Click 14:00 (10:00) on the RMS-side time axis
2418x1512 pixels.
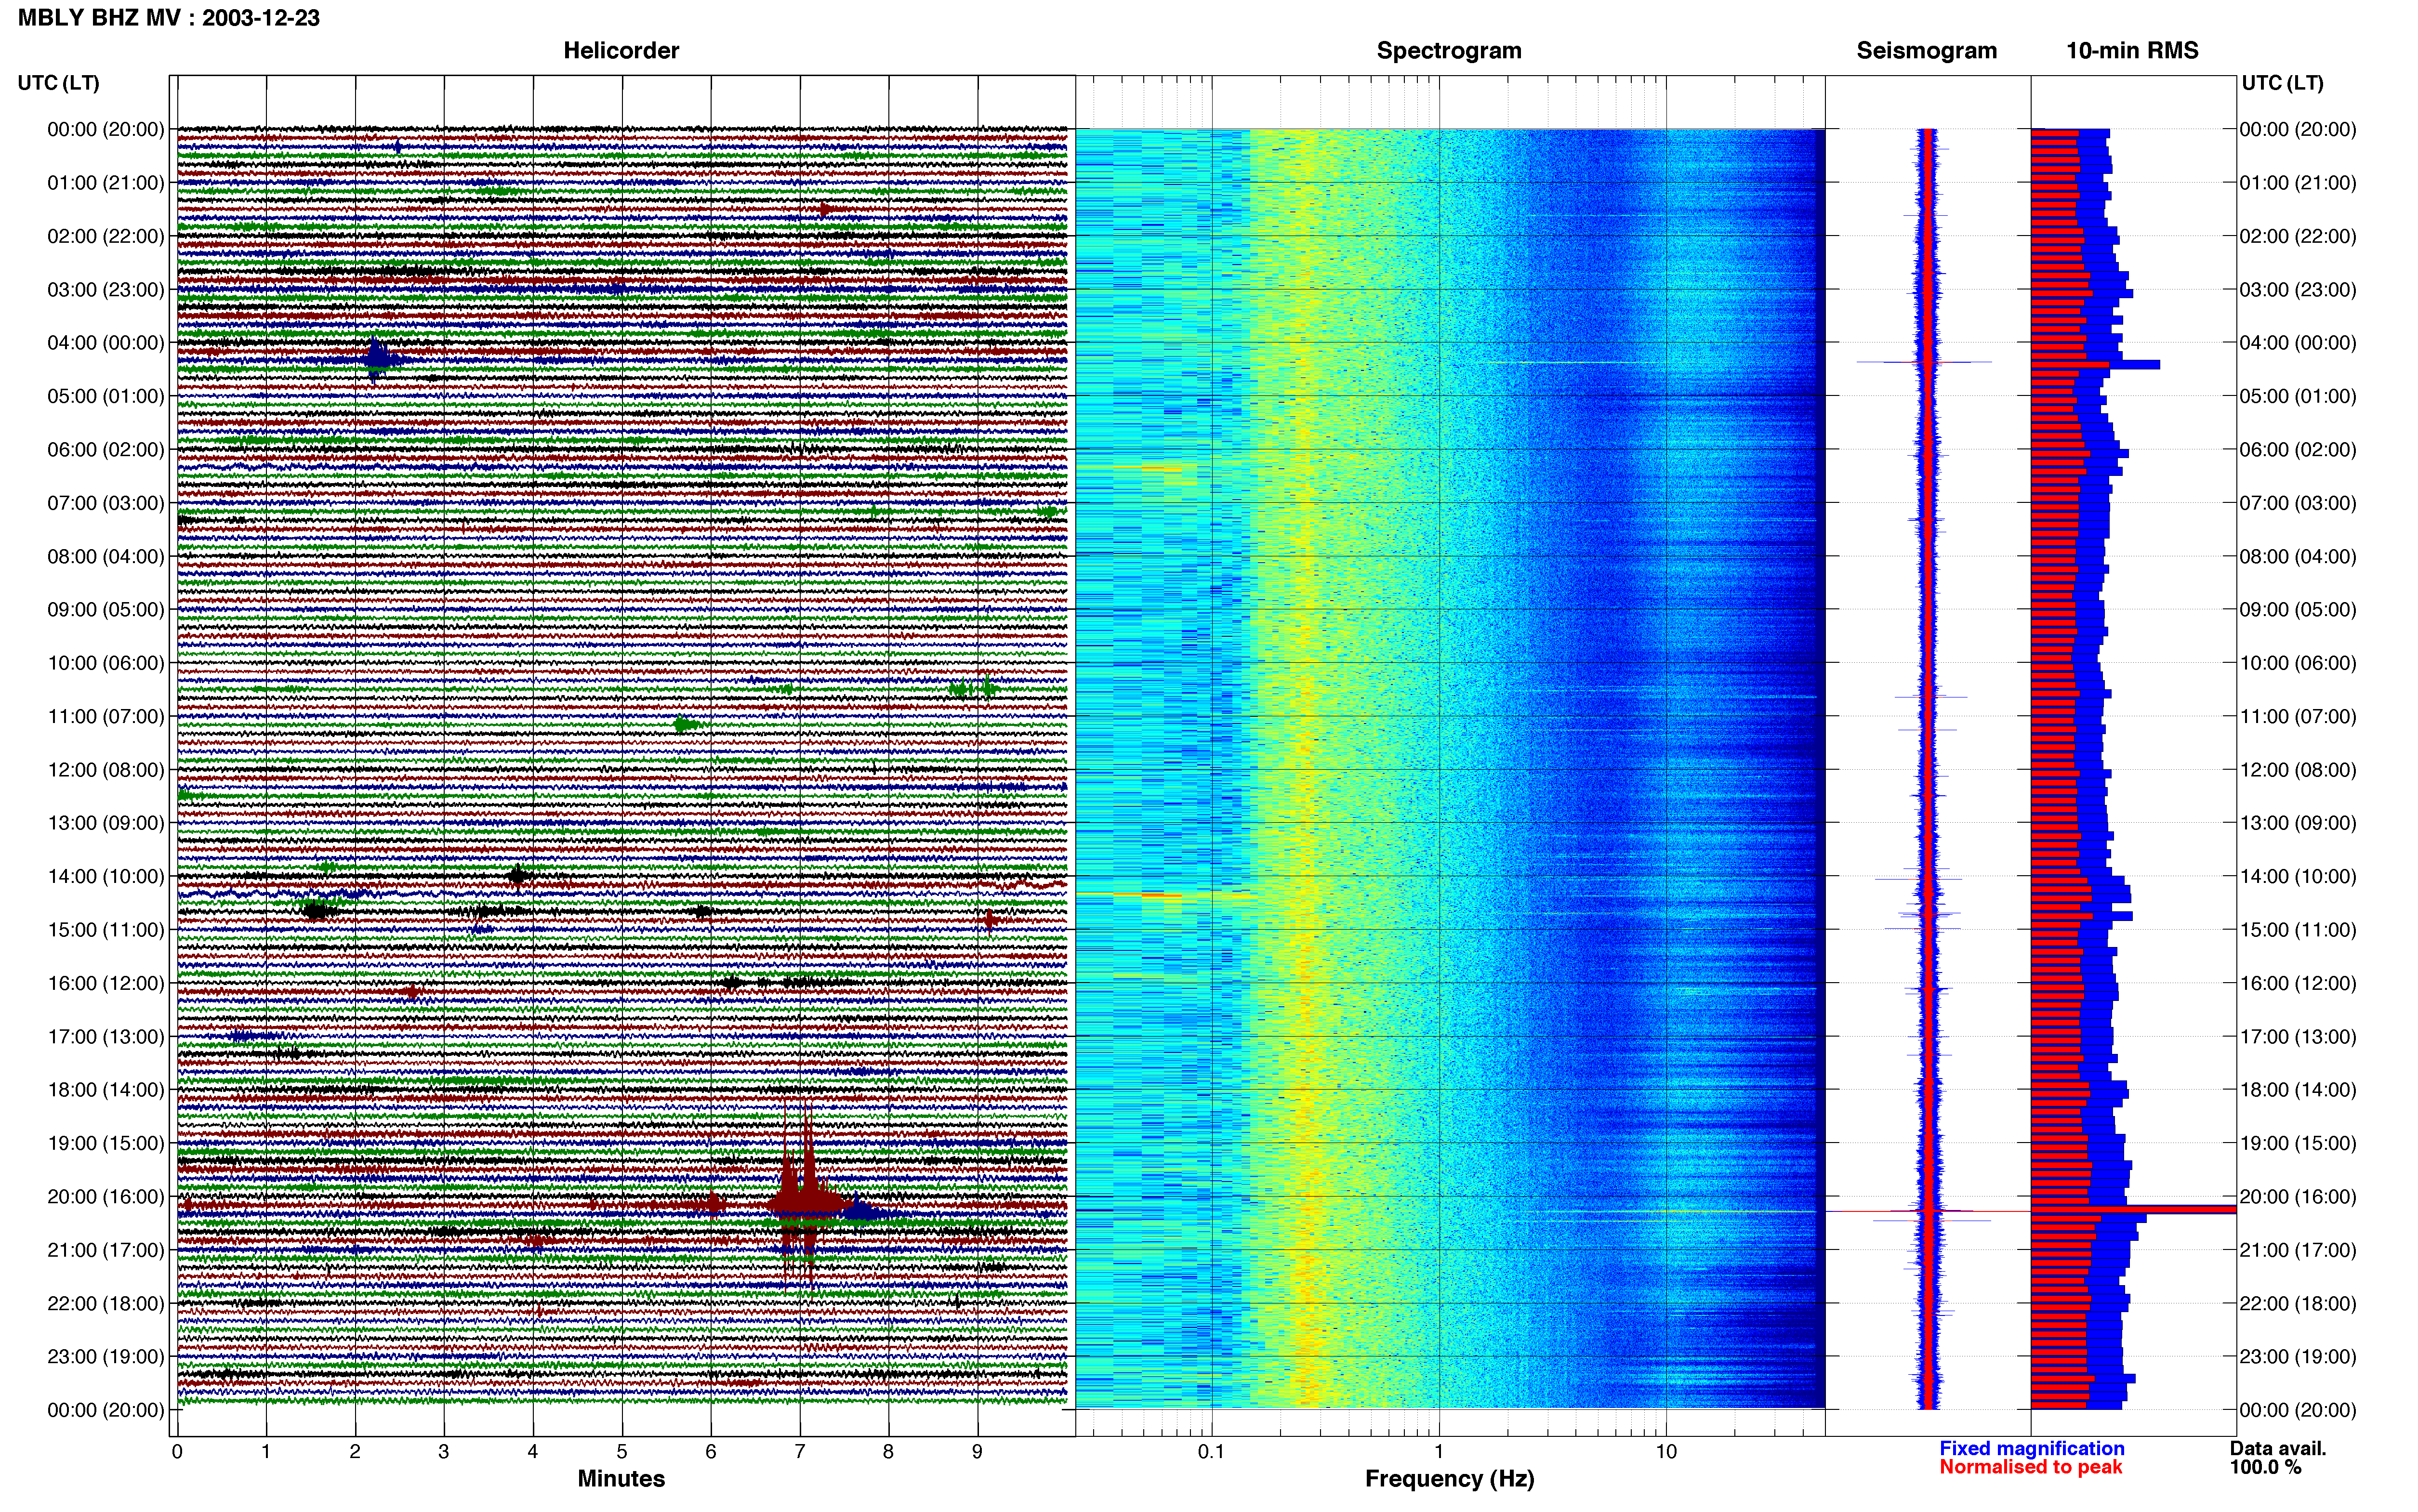2298,877
